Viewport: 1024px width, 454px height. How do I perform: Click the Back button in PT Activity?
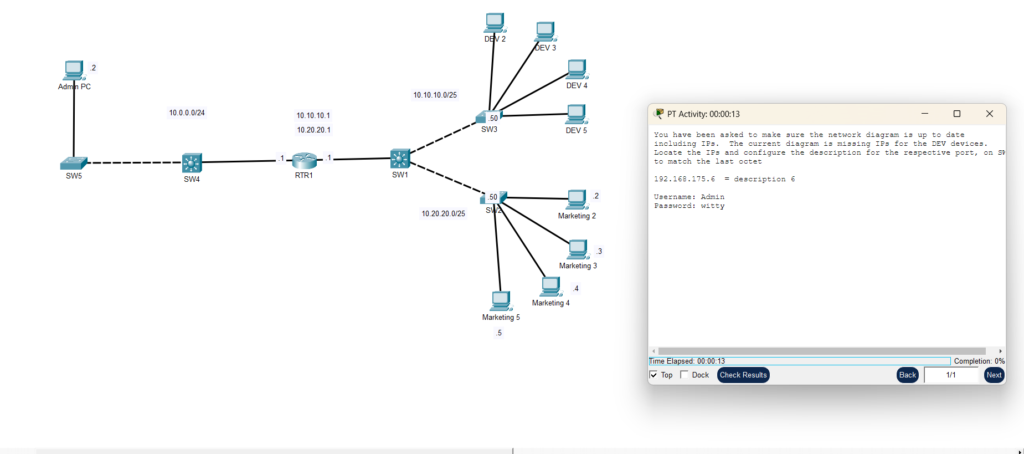pos(906,375)
